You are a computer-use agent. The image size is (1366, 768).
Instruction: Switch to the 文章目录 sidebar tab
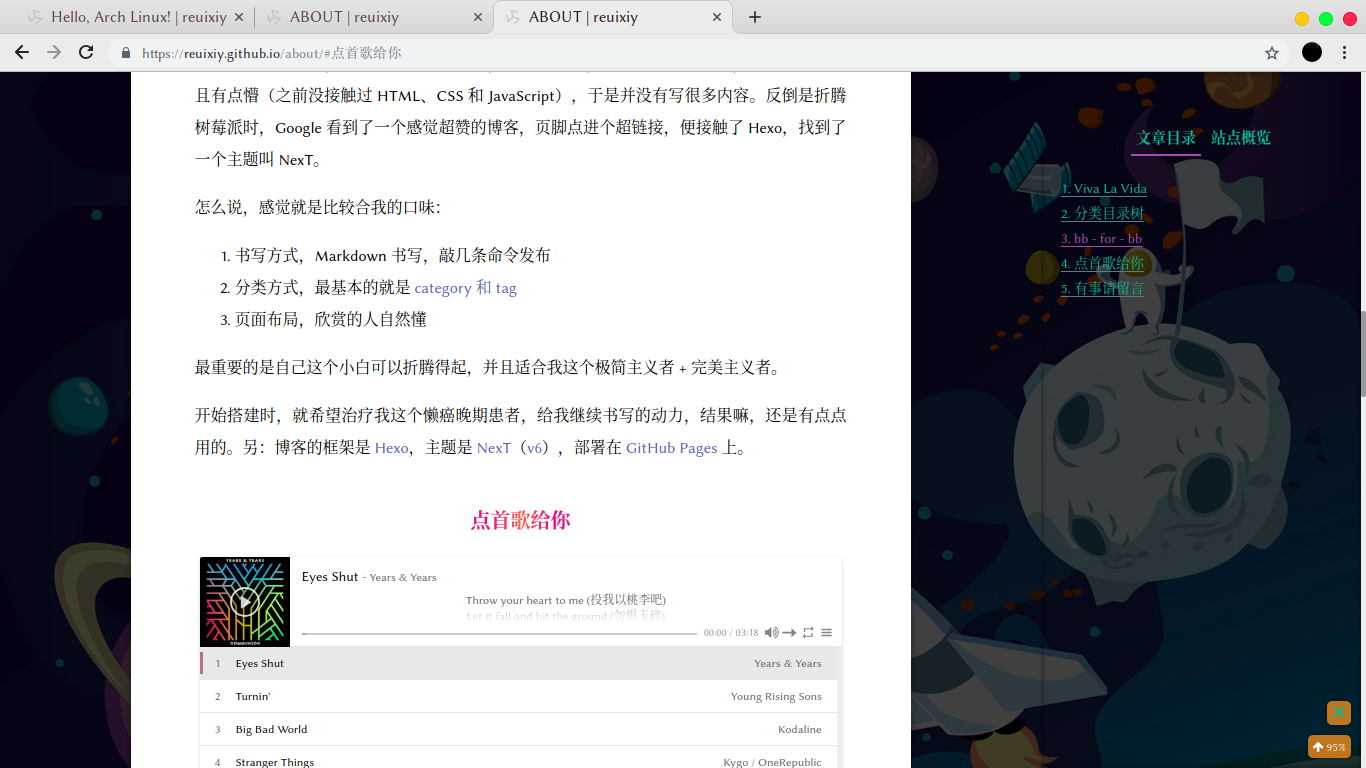coord(1166,138)
